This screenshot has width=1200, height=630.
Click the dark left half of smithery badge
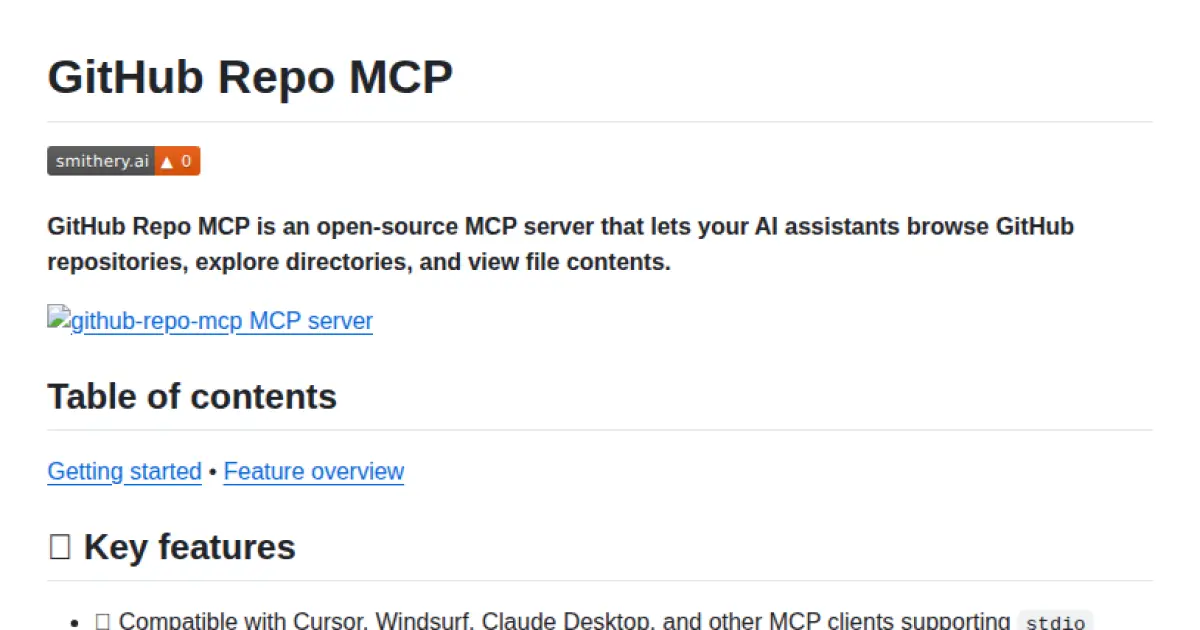coord(100,161)
